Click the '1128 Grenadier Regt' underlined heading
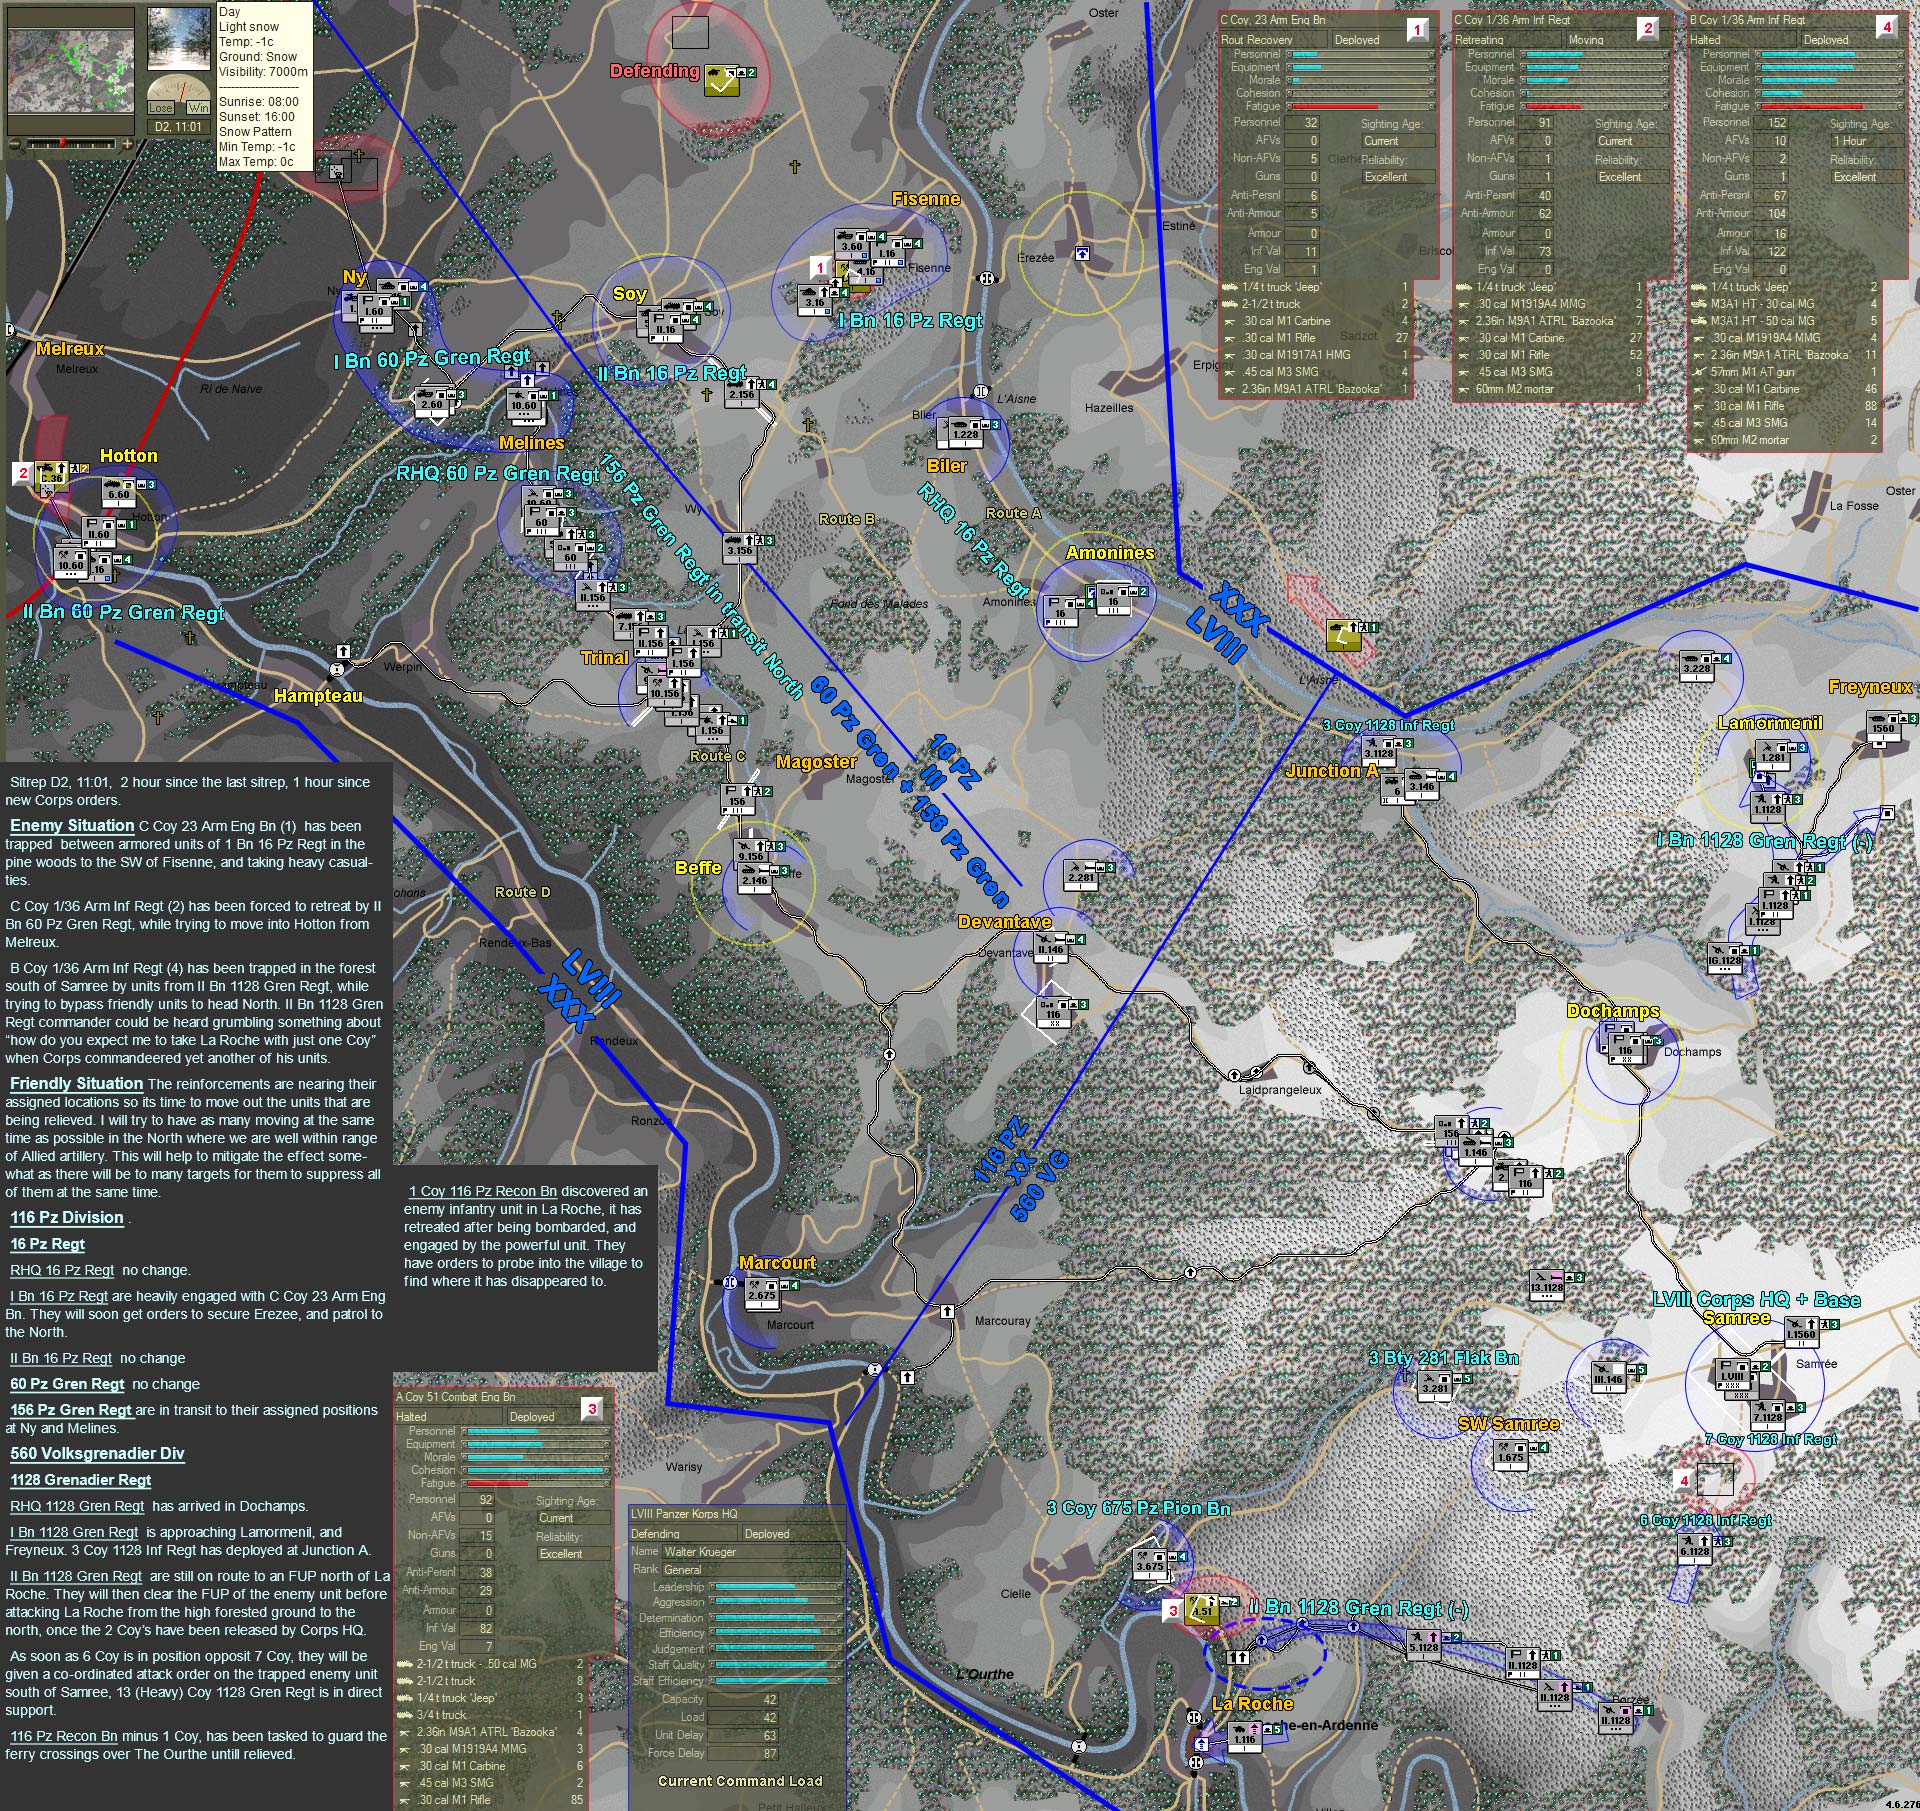 coord(81,1479)
